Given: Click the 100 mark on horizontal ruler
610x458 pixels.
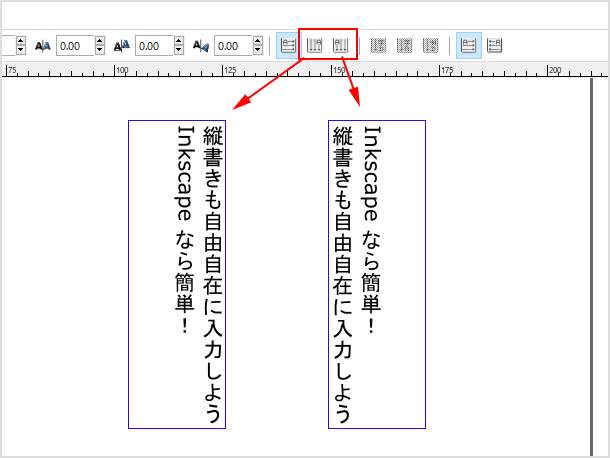Looking at the screenshot, I should pos(122,70).
